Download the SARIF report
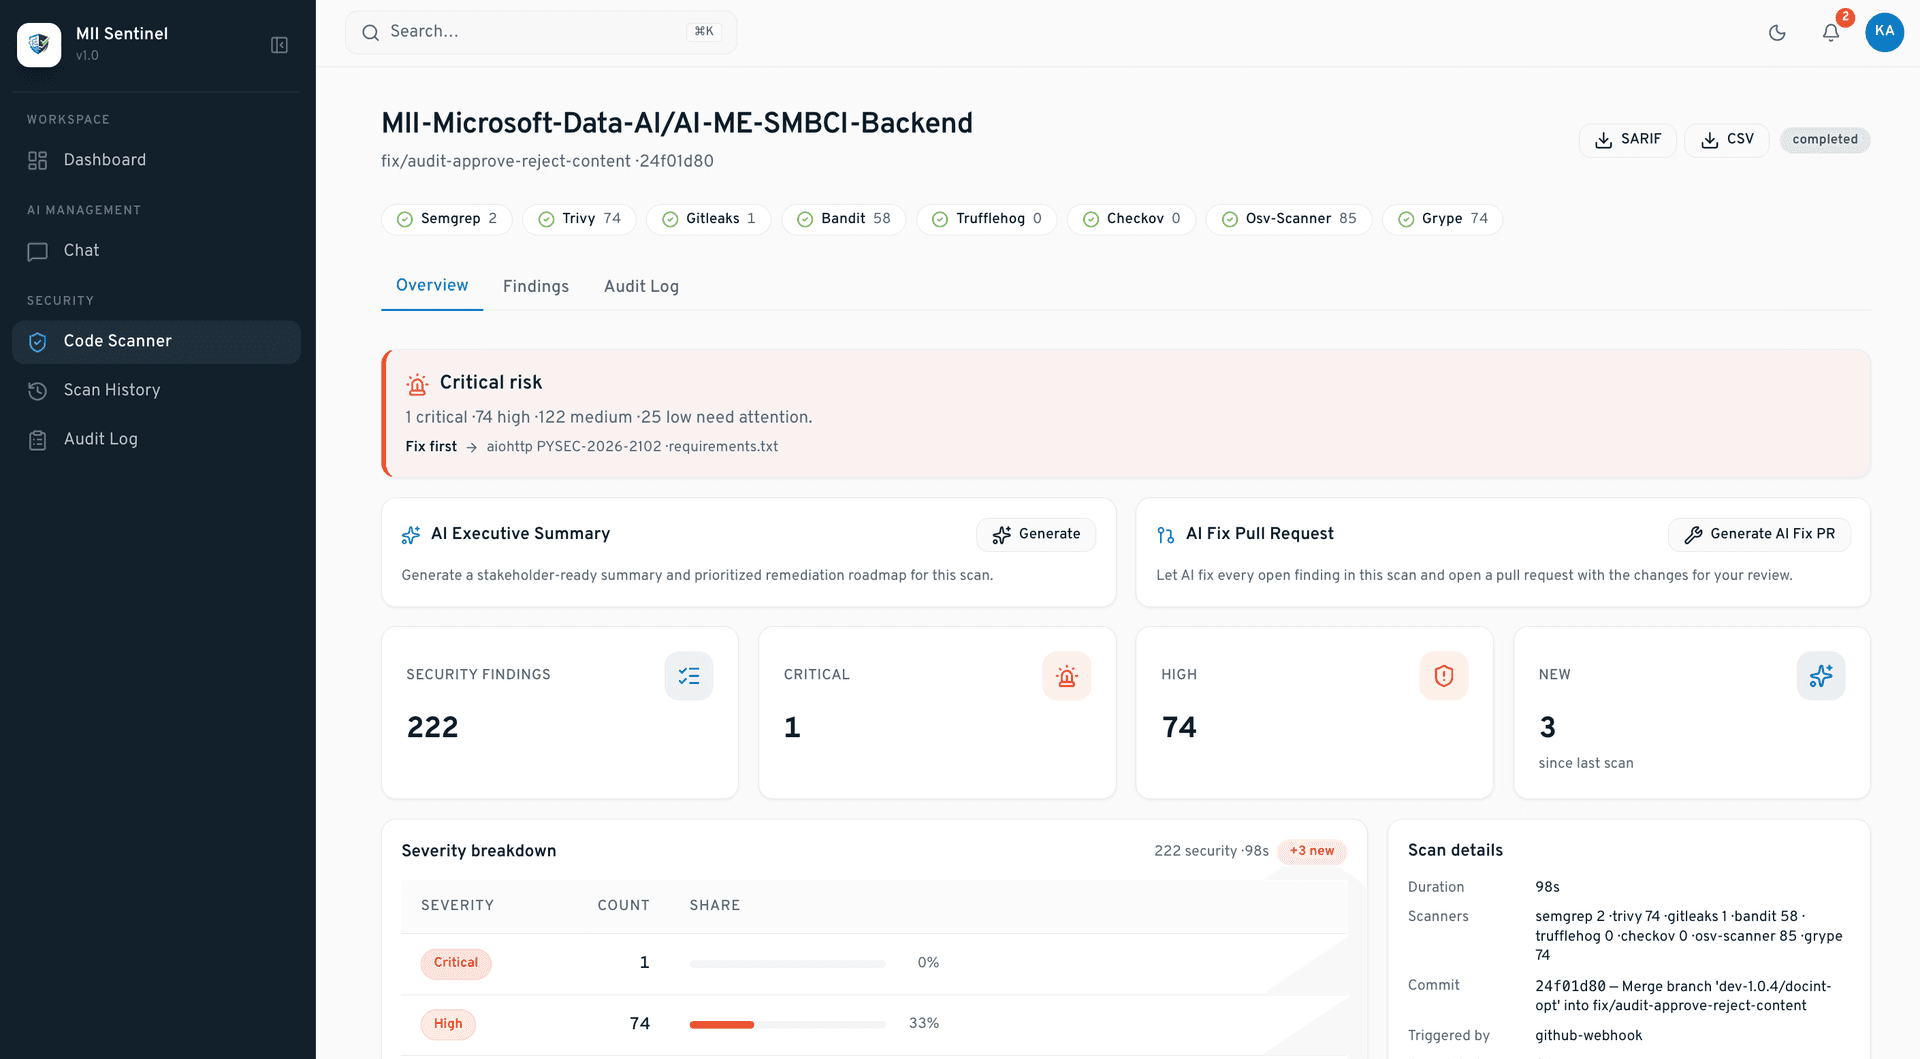 pyautogui.click(x=1627, y=140)
